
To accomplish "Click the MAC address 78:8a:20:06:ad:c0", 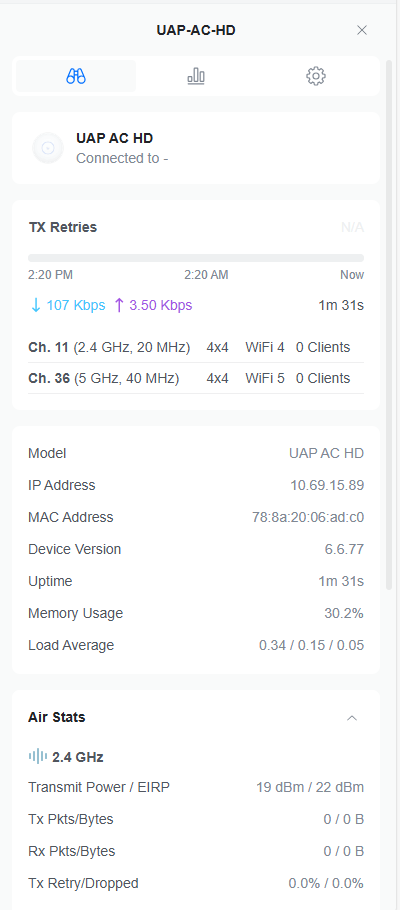I will coord(308,517).
